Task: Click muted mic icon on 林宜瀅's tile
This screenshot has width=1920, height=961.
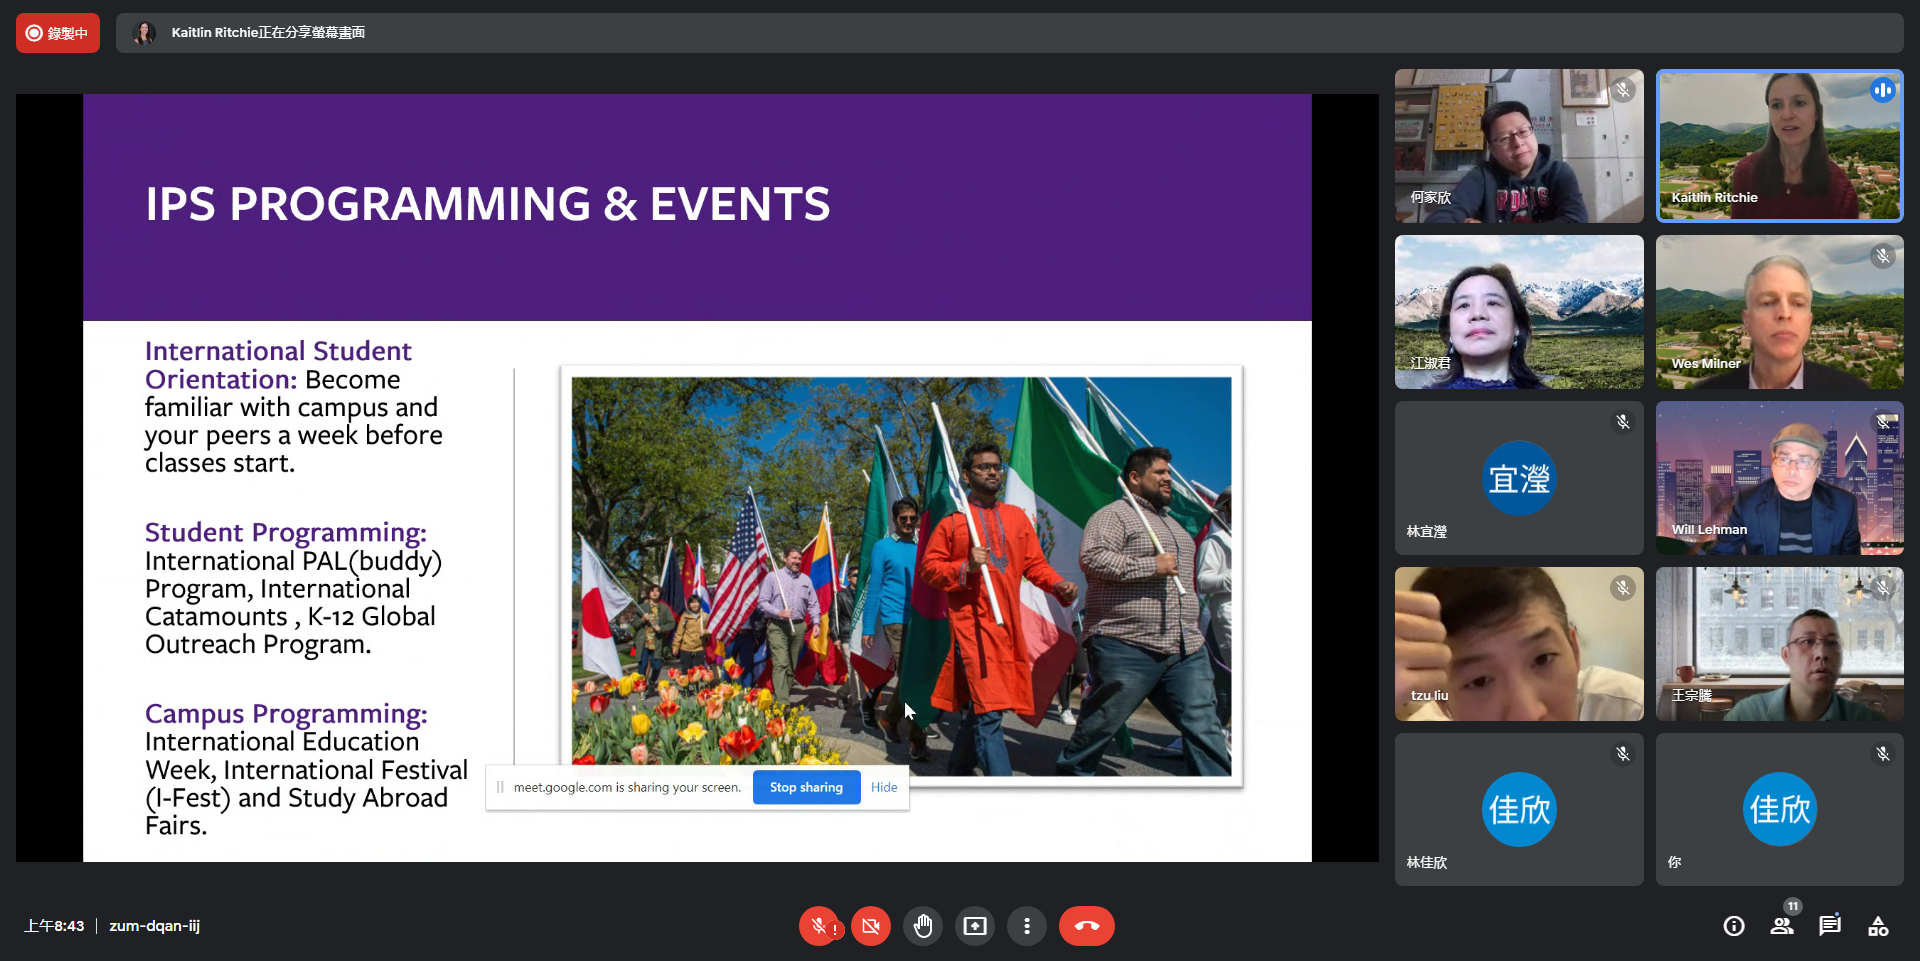Action: (x=1623, y=422)
